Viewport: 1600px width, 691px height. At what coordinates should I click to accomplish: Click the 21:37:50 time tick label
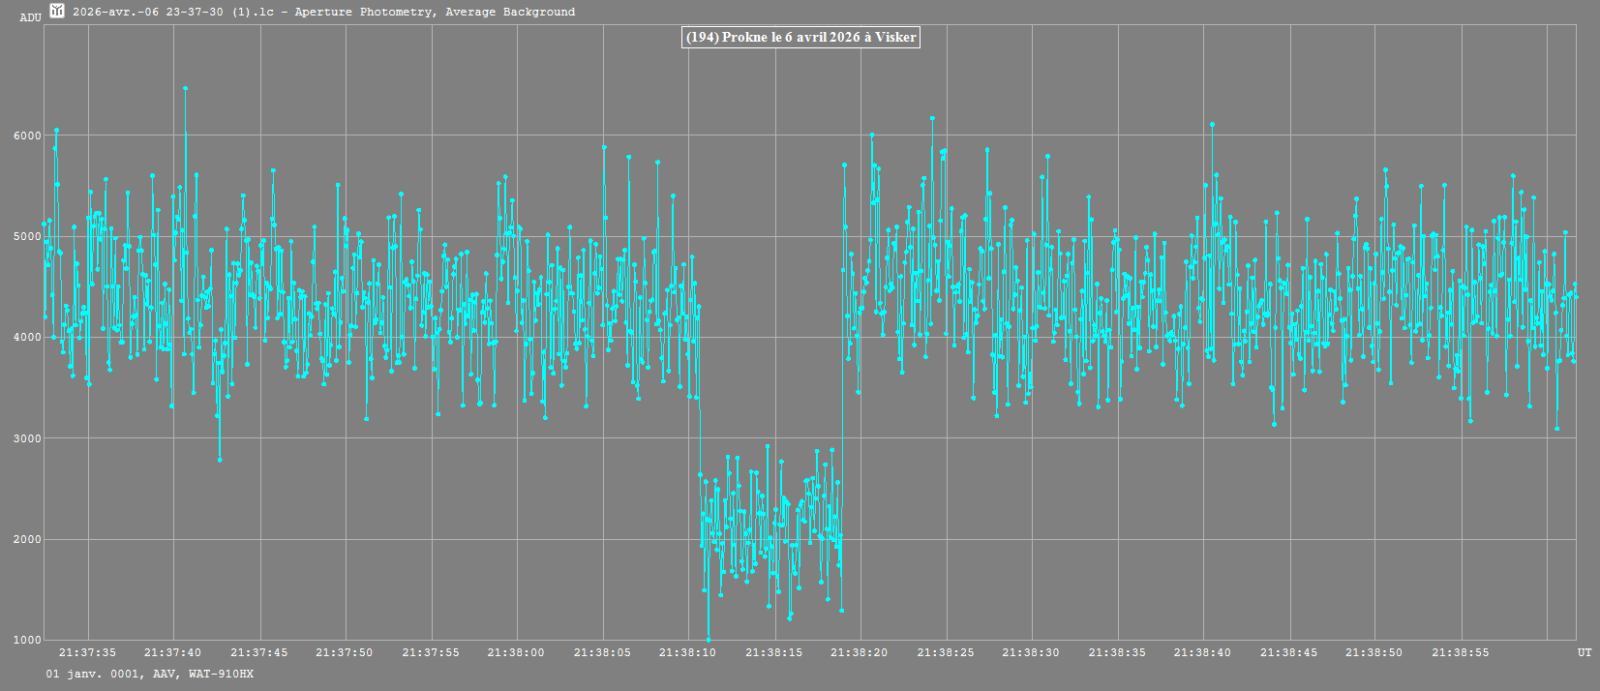click(x=344, y=653)
